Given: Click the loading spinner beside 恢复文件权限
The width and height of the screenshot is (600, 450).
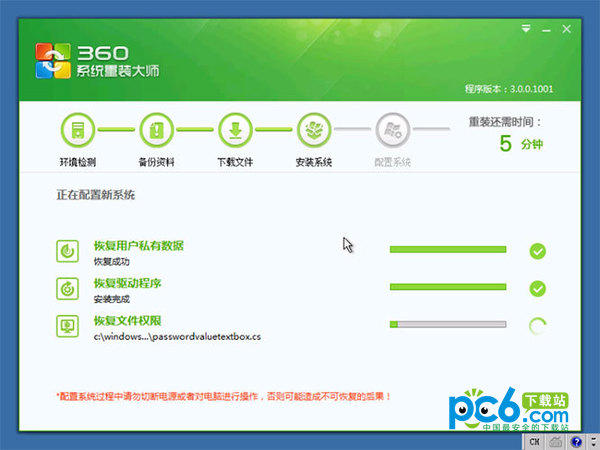Looking at the screenshot, I should click(x=538, y=326).
